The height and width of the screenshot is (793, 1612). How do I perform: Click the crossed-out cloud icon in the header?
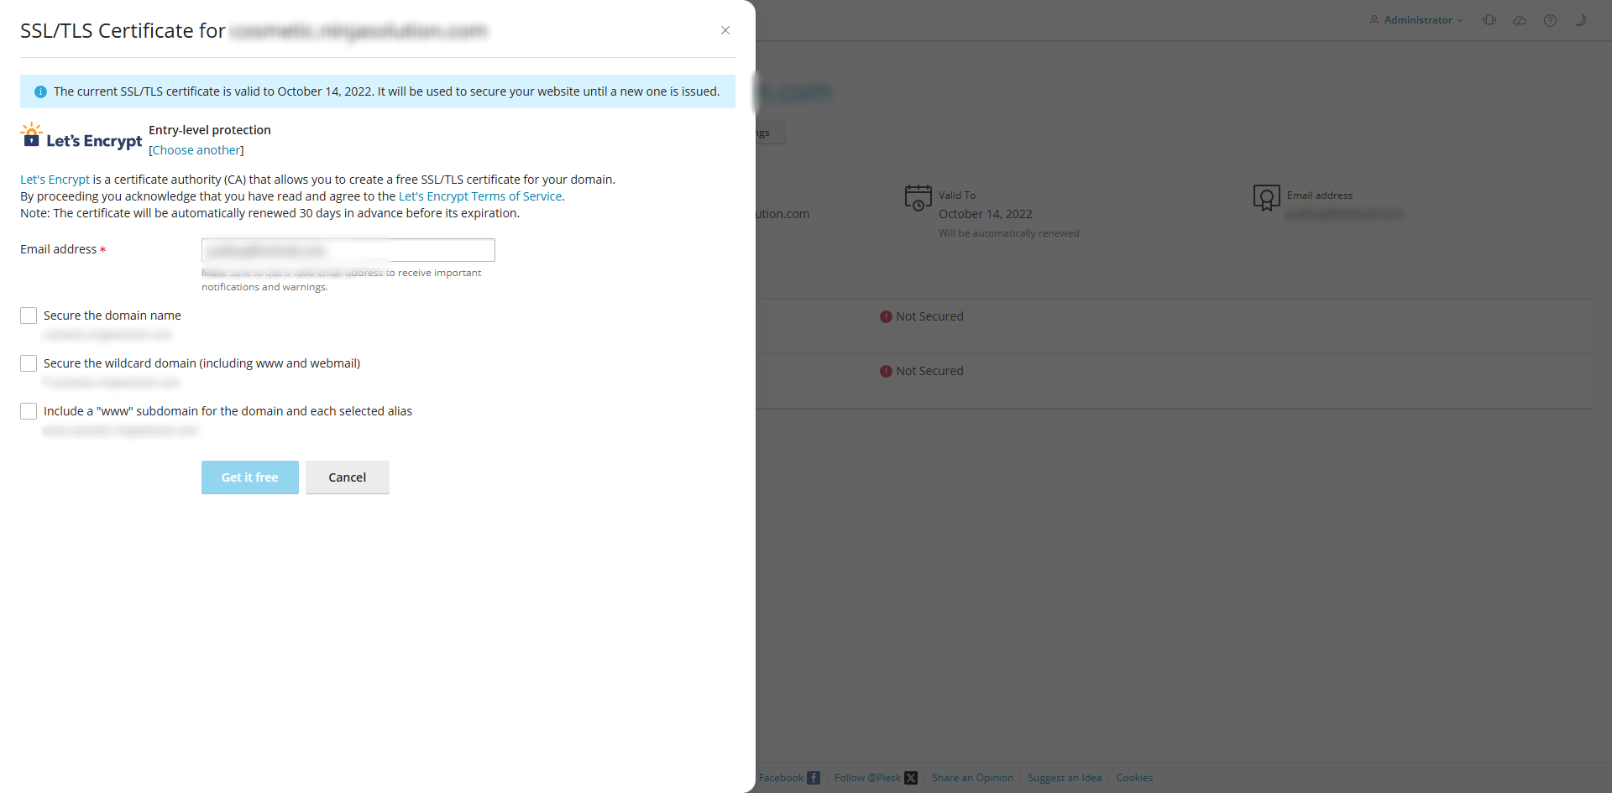[1519, 20]
